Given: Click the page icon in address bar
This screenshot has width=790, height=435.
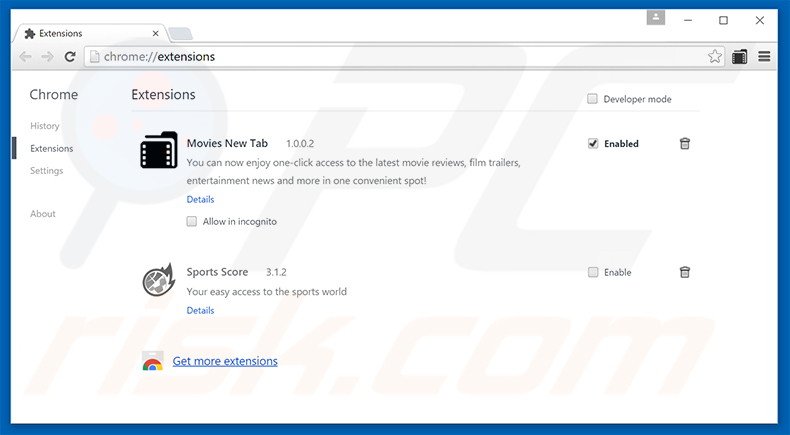Looking at the screenshot, I should point(94,57).
